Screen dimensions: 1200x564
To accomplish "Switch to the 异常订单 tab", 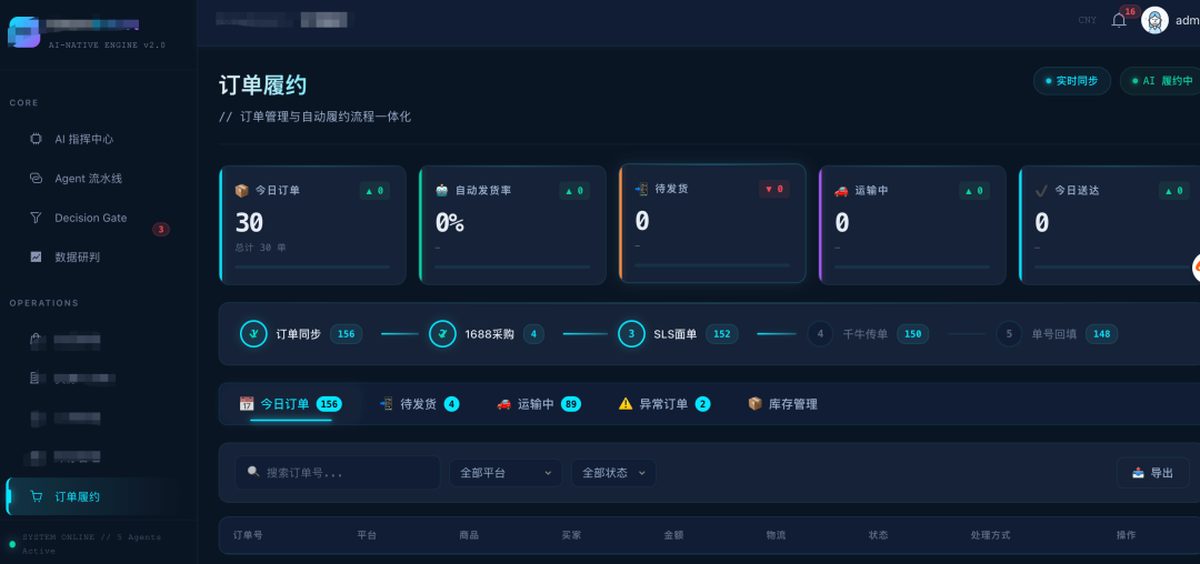I will tap(664, 404).
